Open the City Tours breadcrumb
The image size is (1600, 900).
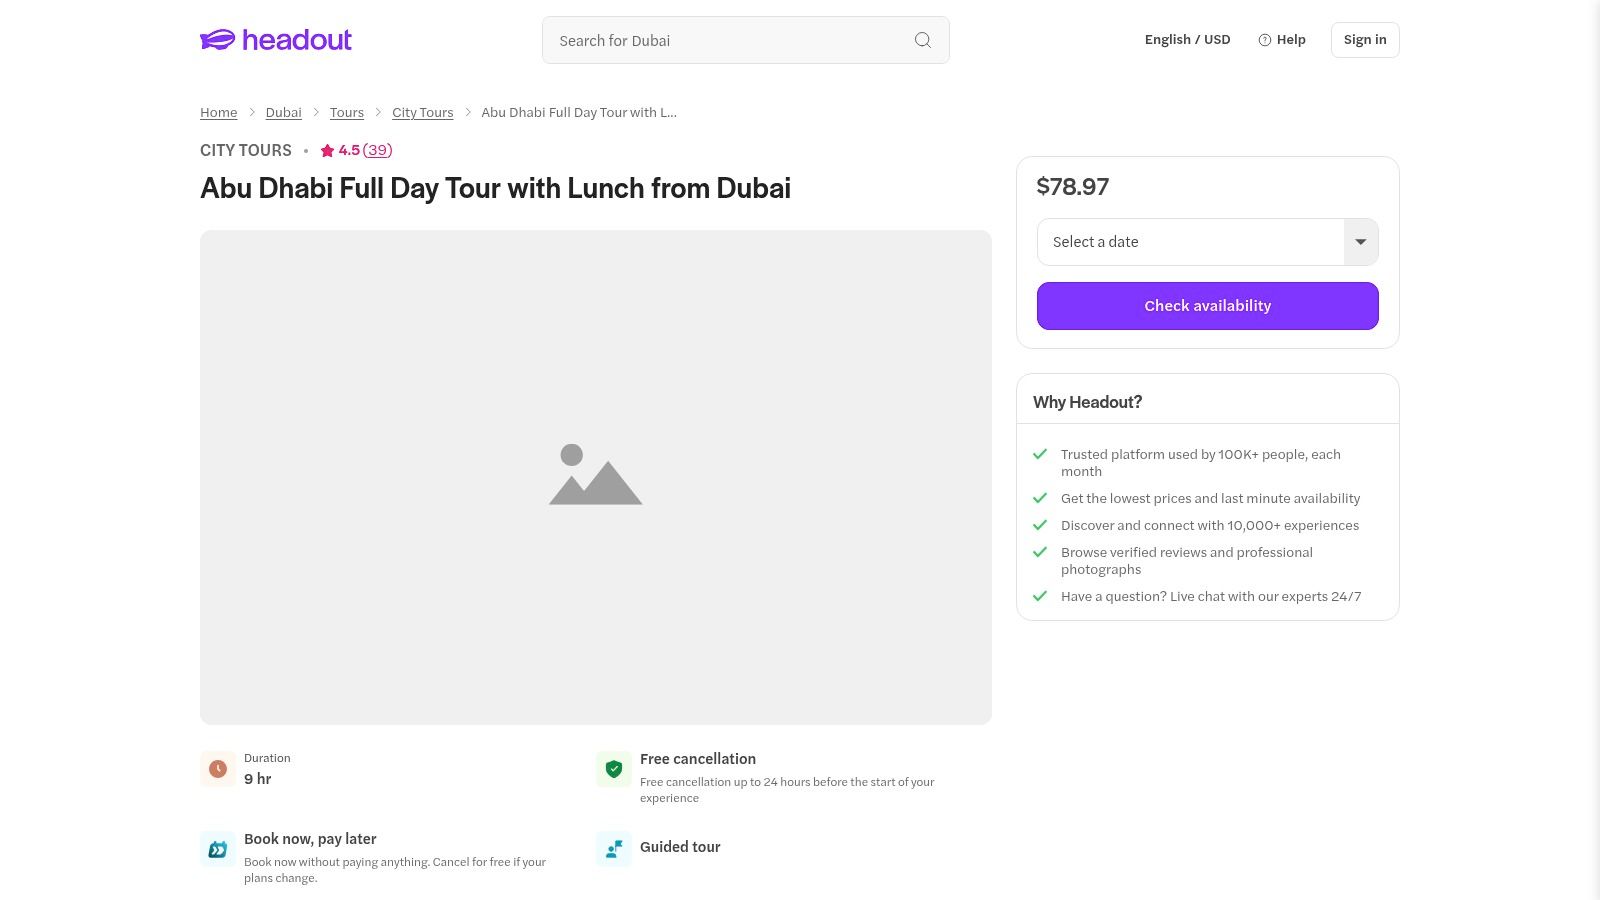tap(422, 112)
